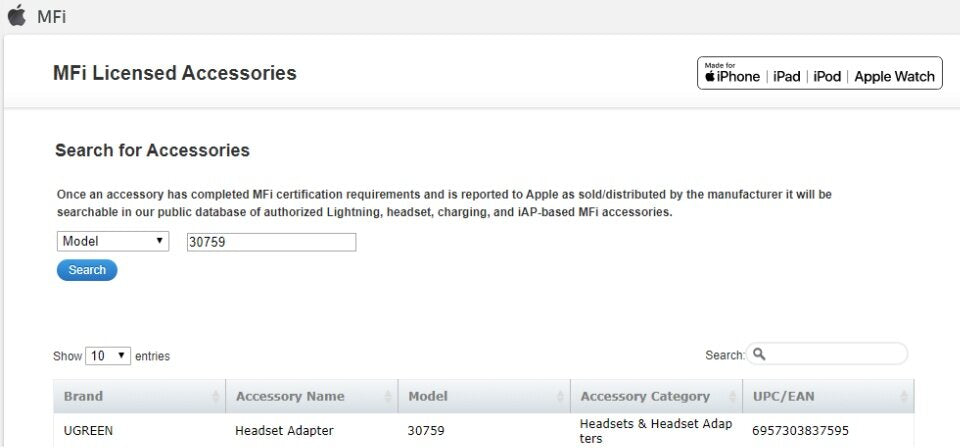This screenshot has width=960, height=448.
Task: Select the Accessory Name column header
Action: point(290,396)
